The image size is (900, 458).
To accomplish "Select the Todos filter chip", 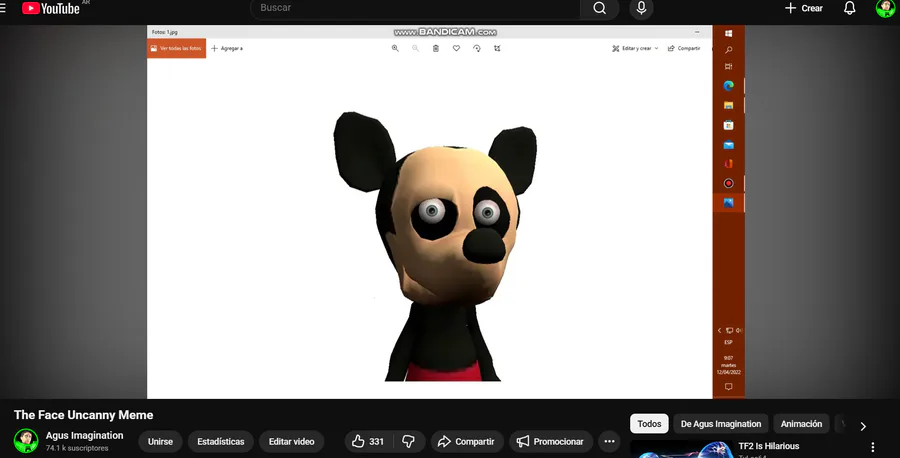I will pos(649,424).
